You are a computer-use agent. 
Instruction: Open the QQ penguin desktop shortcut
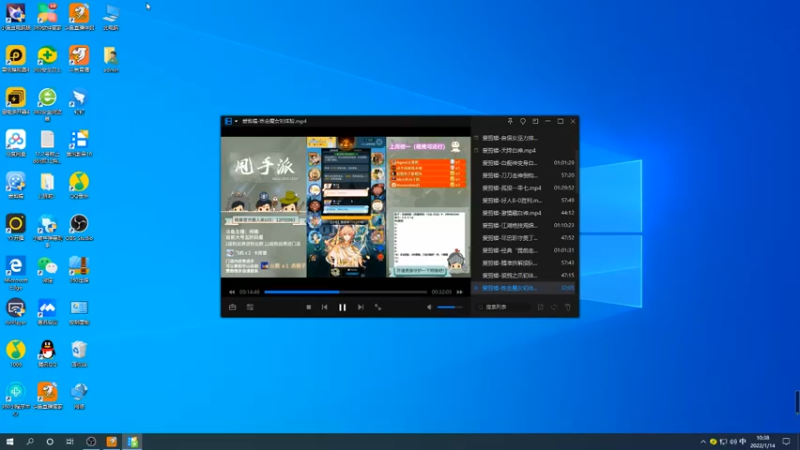(47, 354)
